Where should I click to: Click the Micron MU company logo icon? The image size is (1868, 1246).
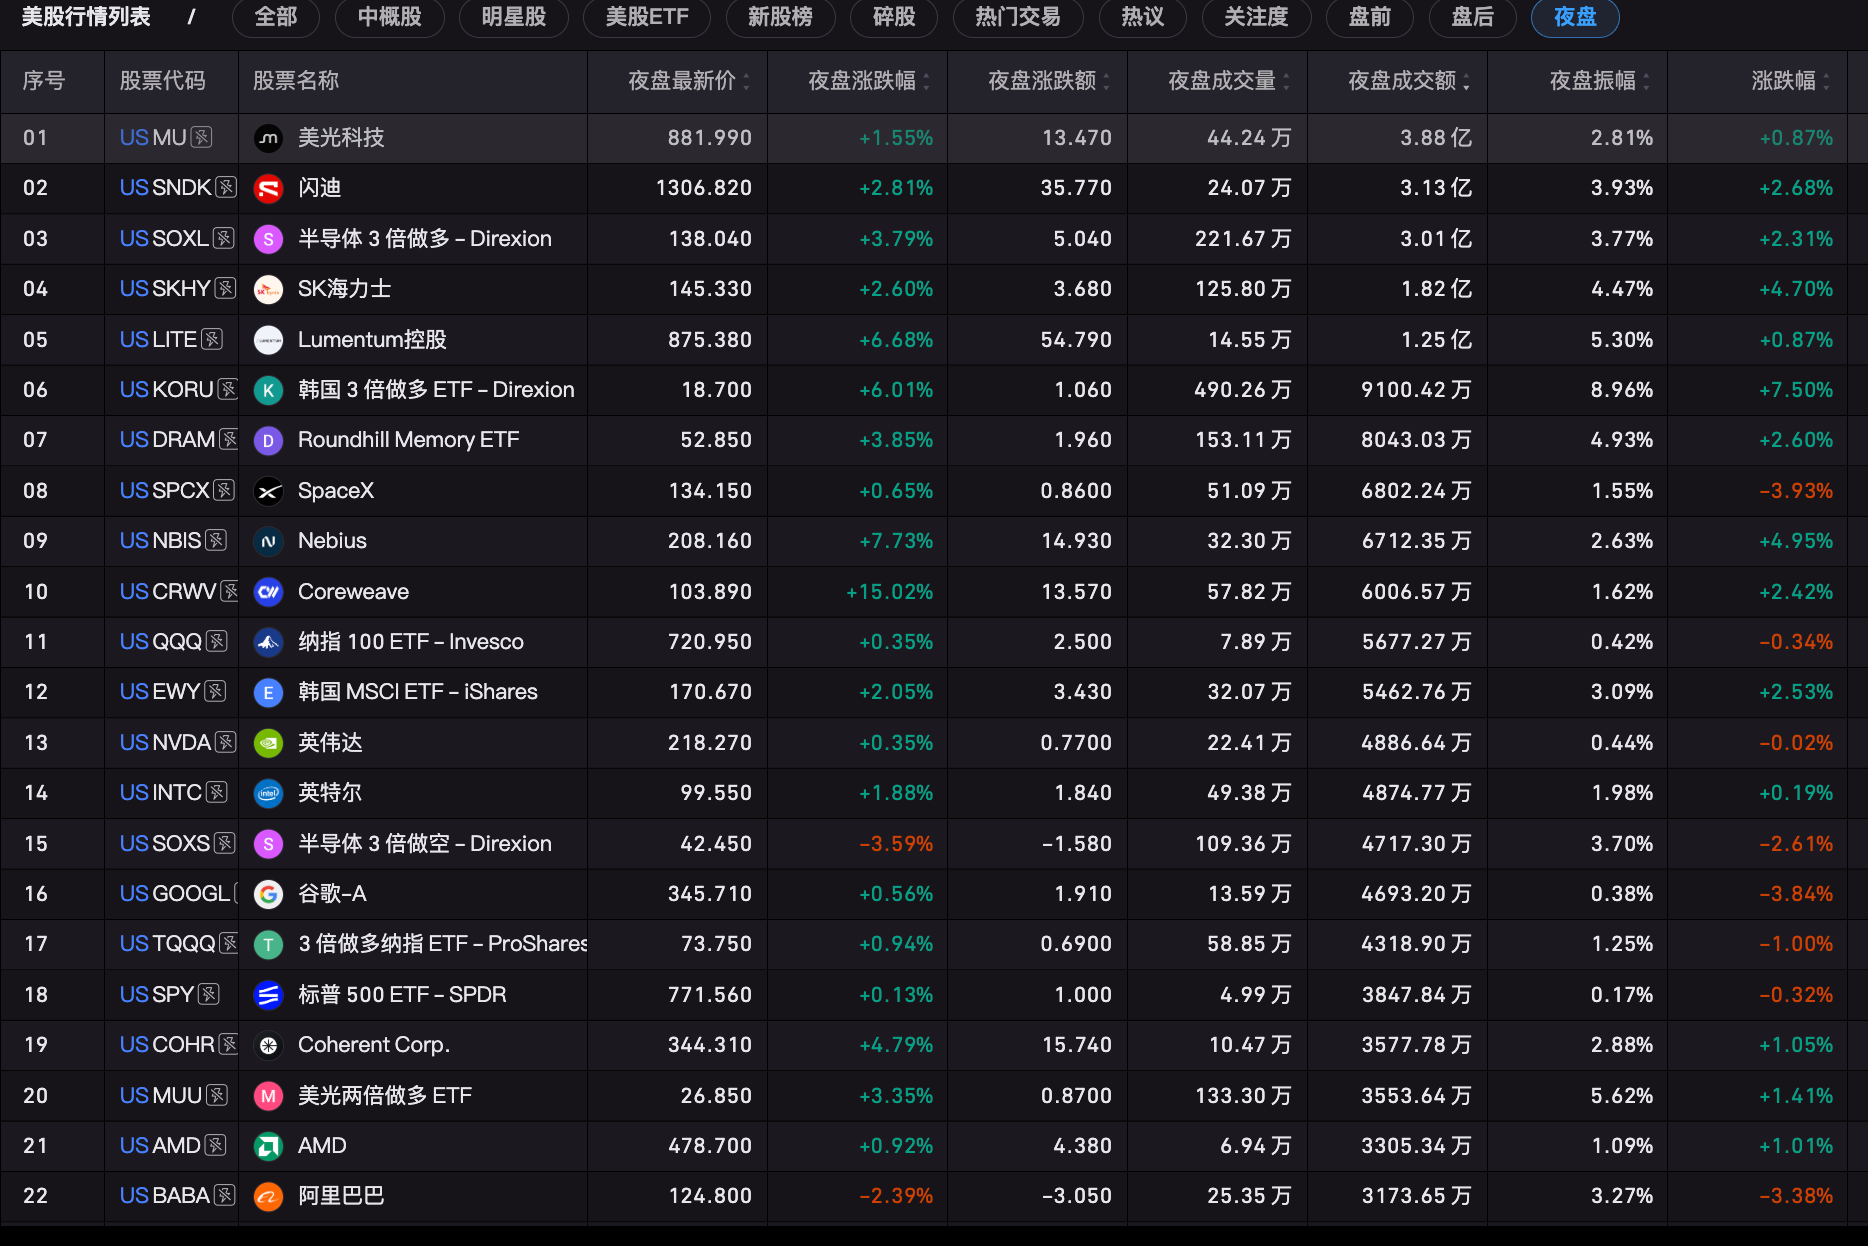[268, 138]
